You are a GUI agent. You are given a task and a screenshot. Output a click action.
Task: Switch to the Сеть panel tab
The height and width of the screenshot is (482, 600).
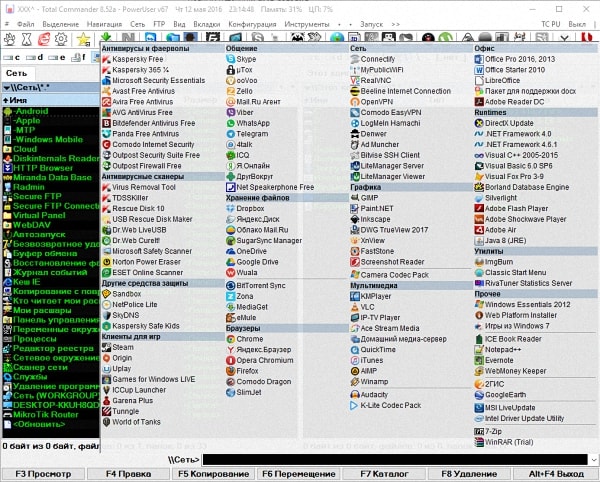point(16,73)
